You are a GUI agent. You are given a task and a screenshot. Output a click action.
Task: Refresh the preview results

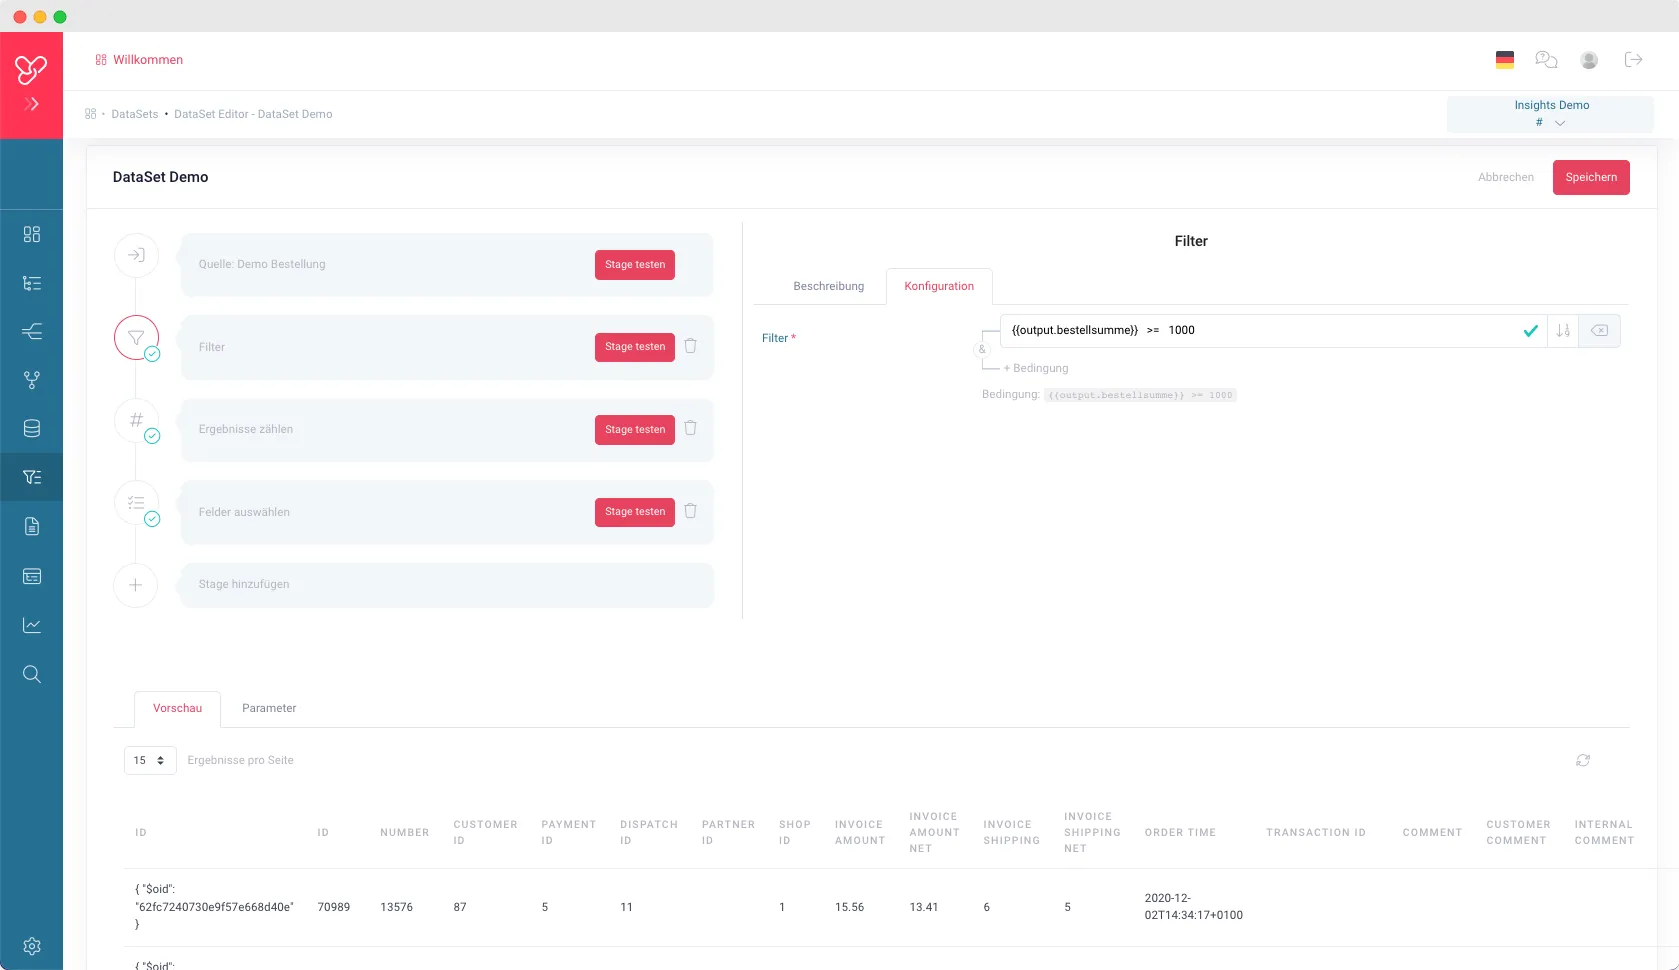coord(1583,760)
